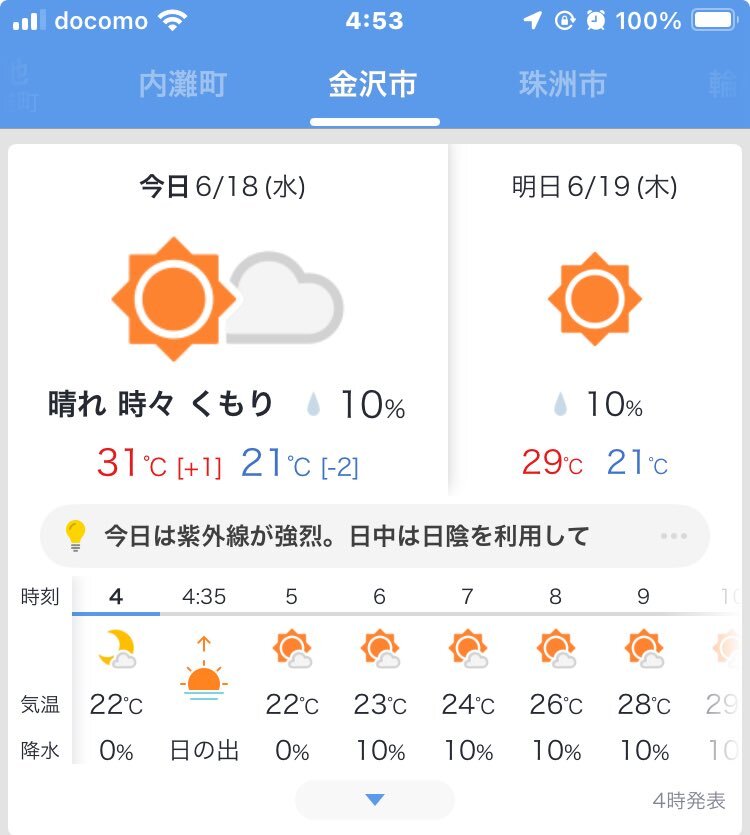Image resolution: width=750 pixels, height=835 pixels.
Task: Tap today's raindrop precipitation icon
Action: tap(315, 405)
